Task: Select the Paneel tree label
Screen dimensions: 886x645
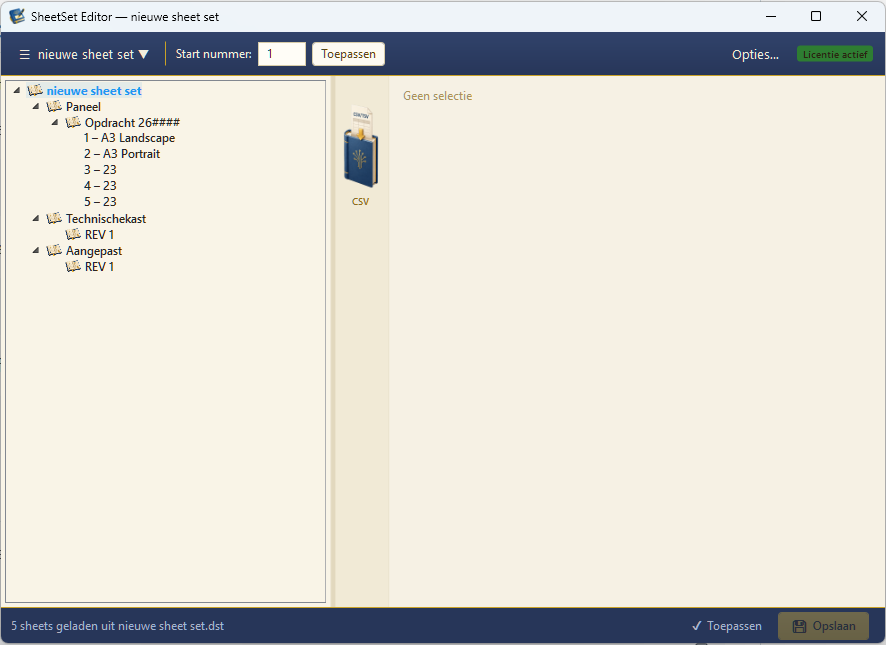Action: tap(83, 107)
